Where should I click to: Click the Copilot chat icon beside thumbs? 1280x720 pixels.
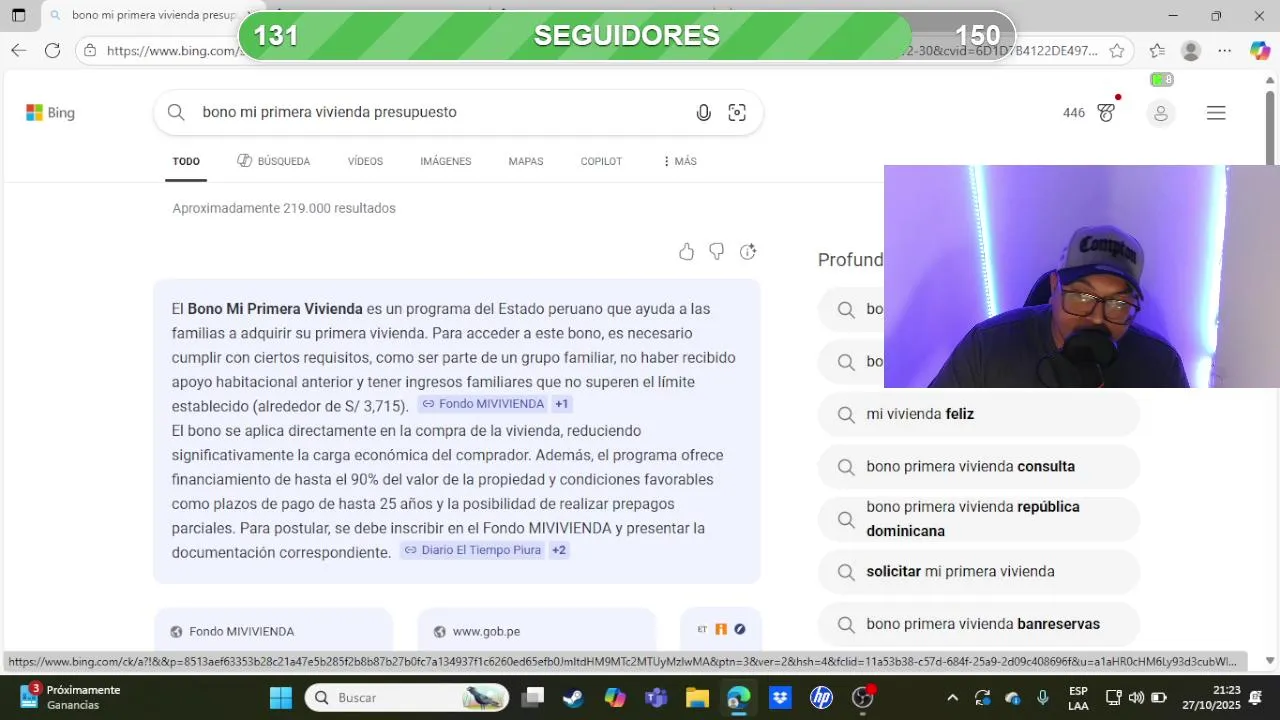(747, 252)
